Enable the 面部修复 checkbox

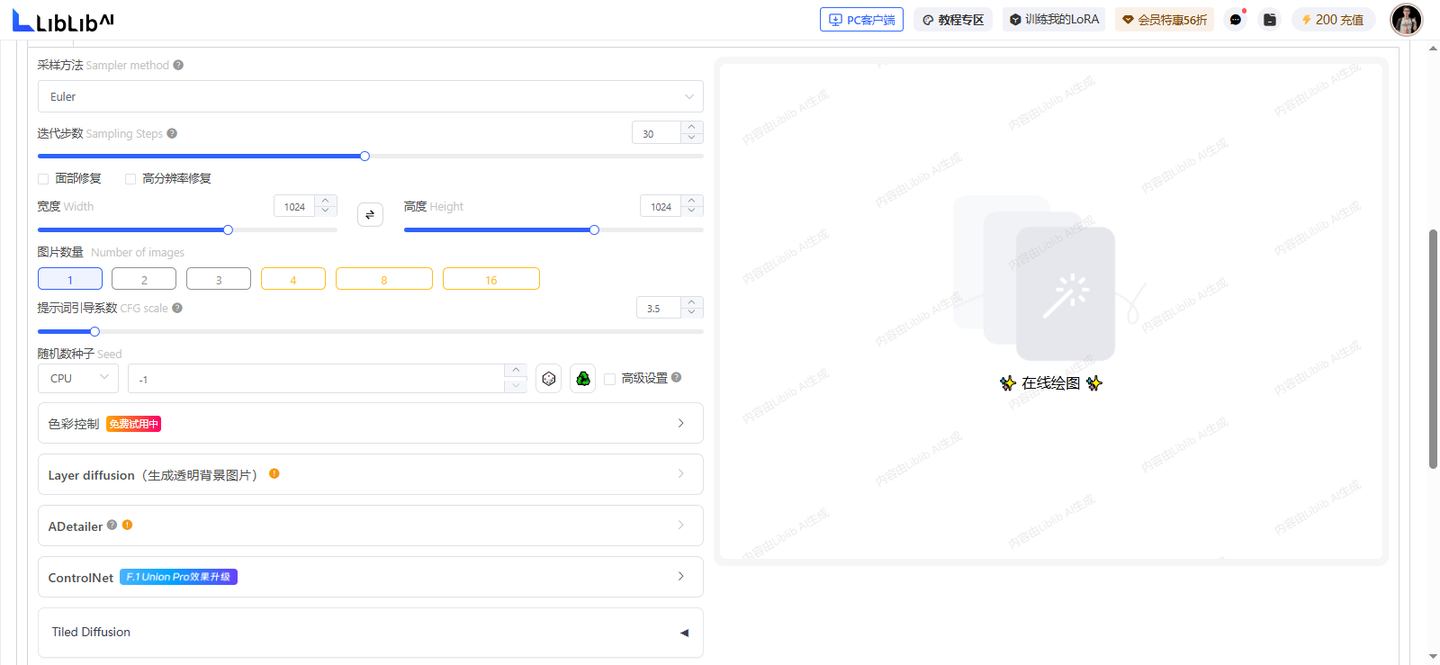pyautogui.click(x=43, y=179)
